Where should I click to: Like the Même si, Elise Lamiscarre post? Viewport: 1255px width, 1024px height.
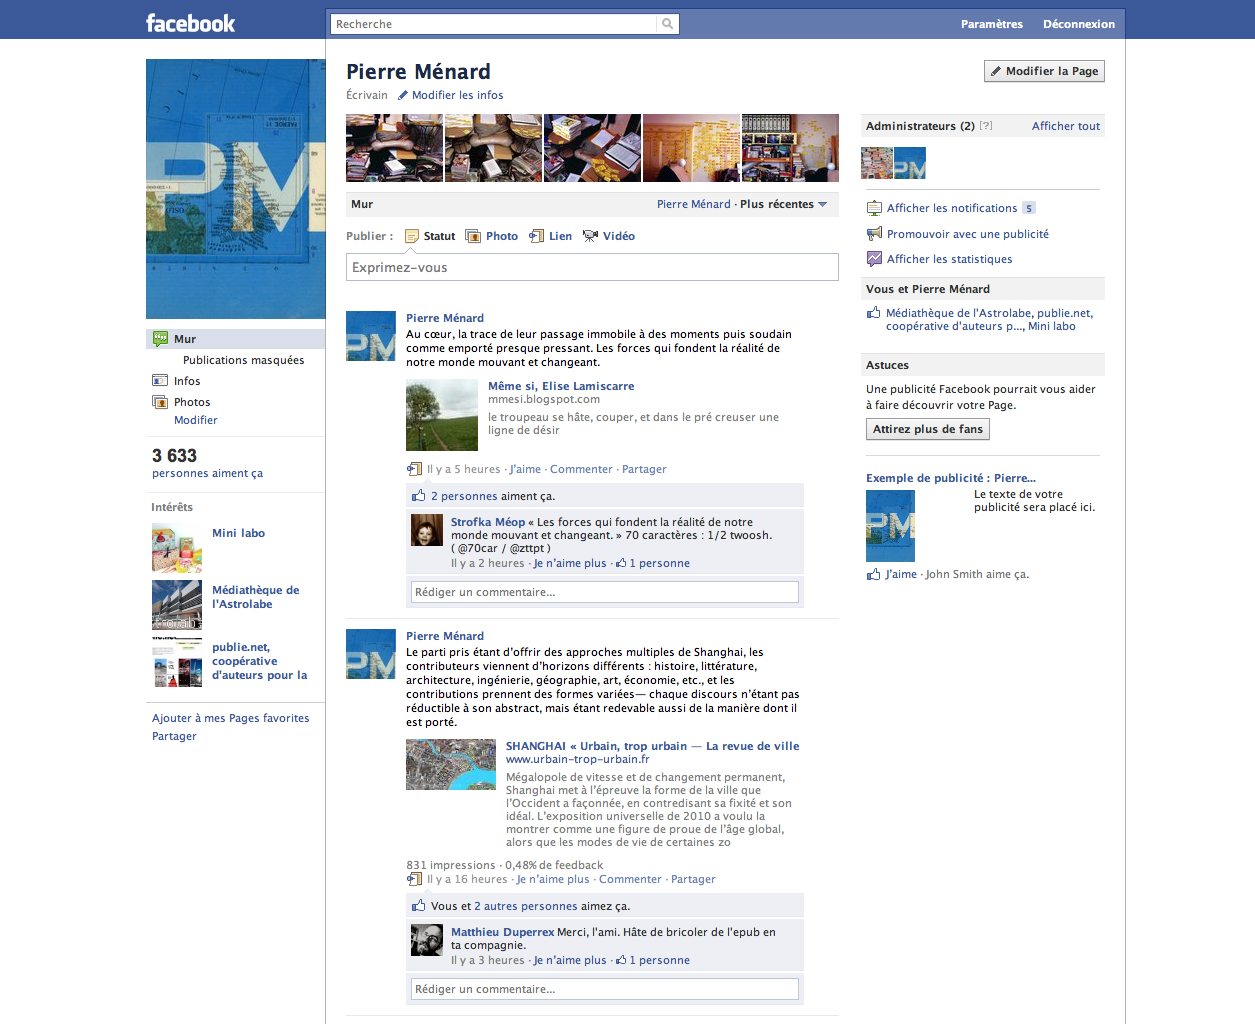tap(525, 470)
